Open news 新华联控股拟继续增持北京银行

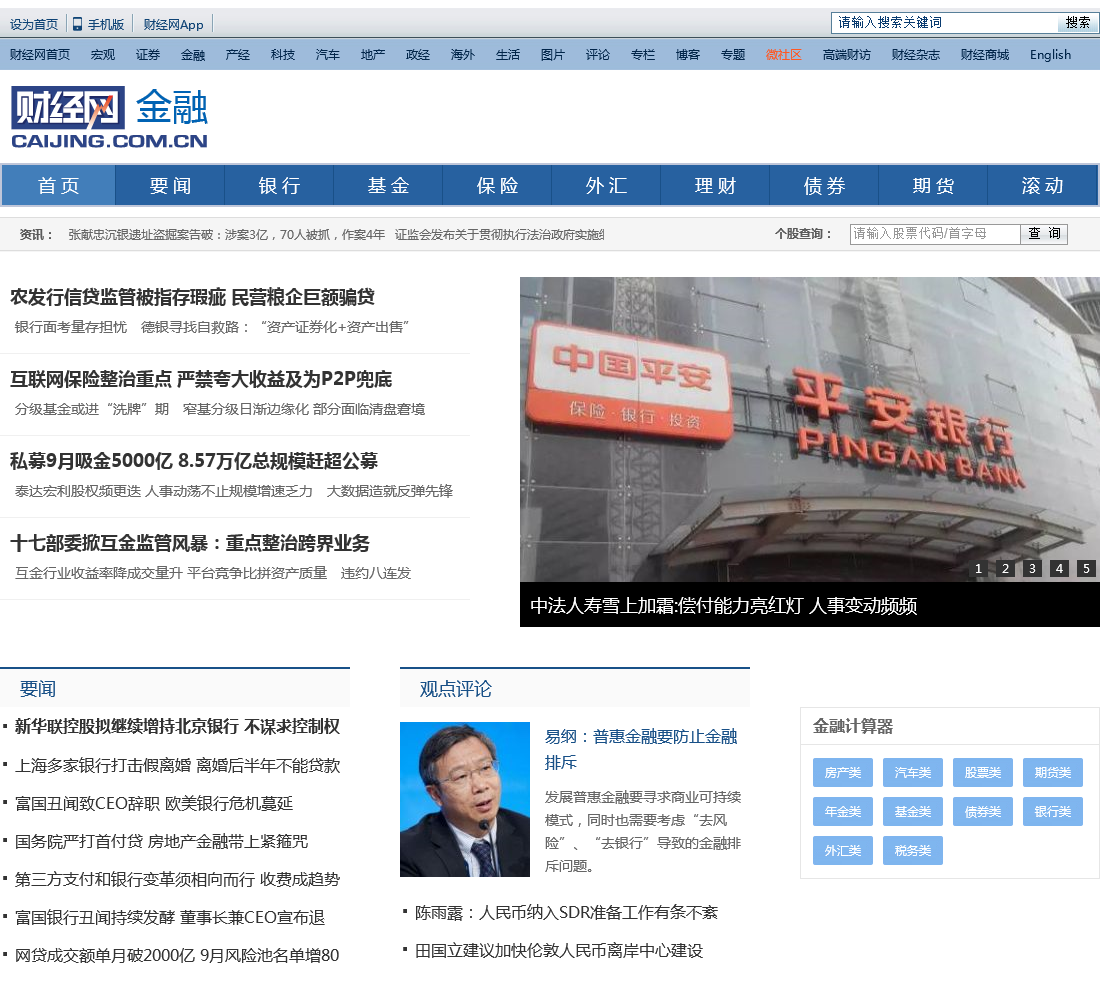tap(177, 727)
